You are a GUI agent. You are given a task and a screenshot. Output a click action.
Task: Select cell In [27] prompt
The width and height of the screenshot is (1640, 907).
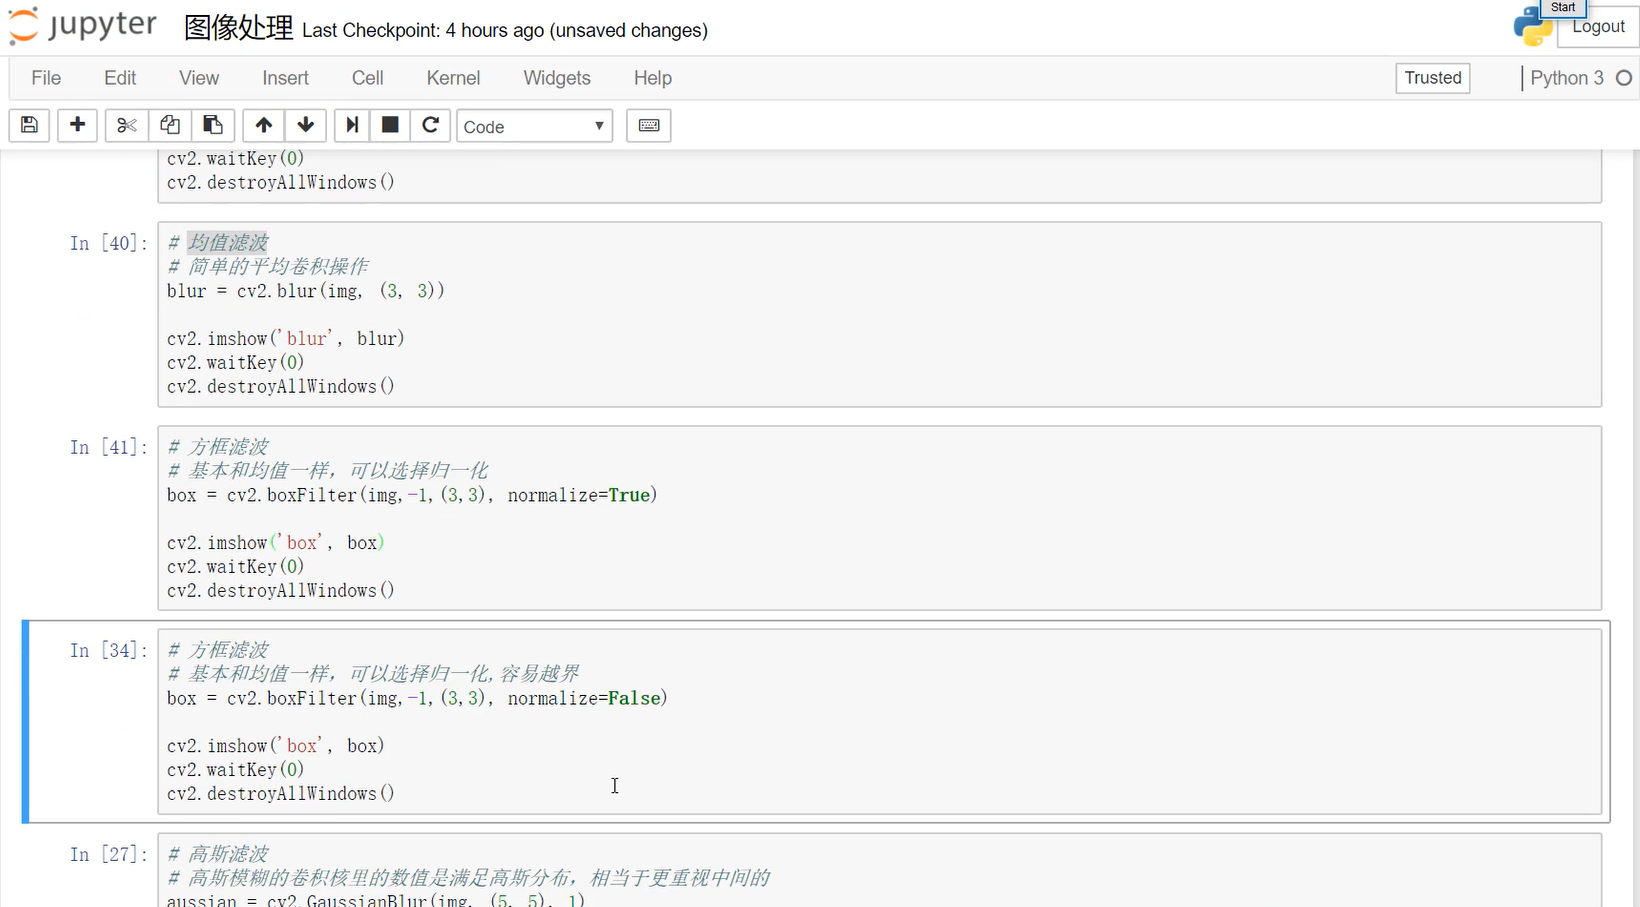click(x=108, y=854)
